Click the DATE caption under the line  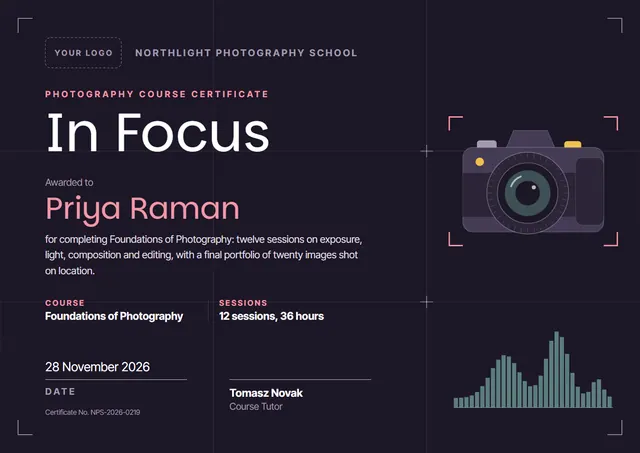[x=60, y=391]
